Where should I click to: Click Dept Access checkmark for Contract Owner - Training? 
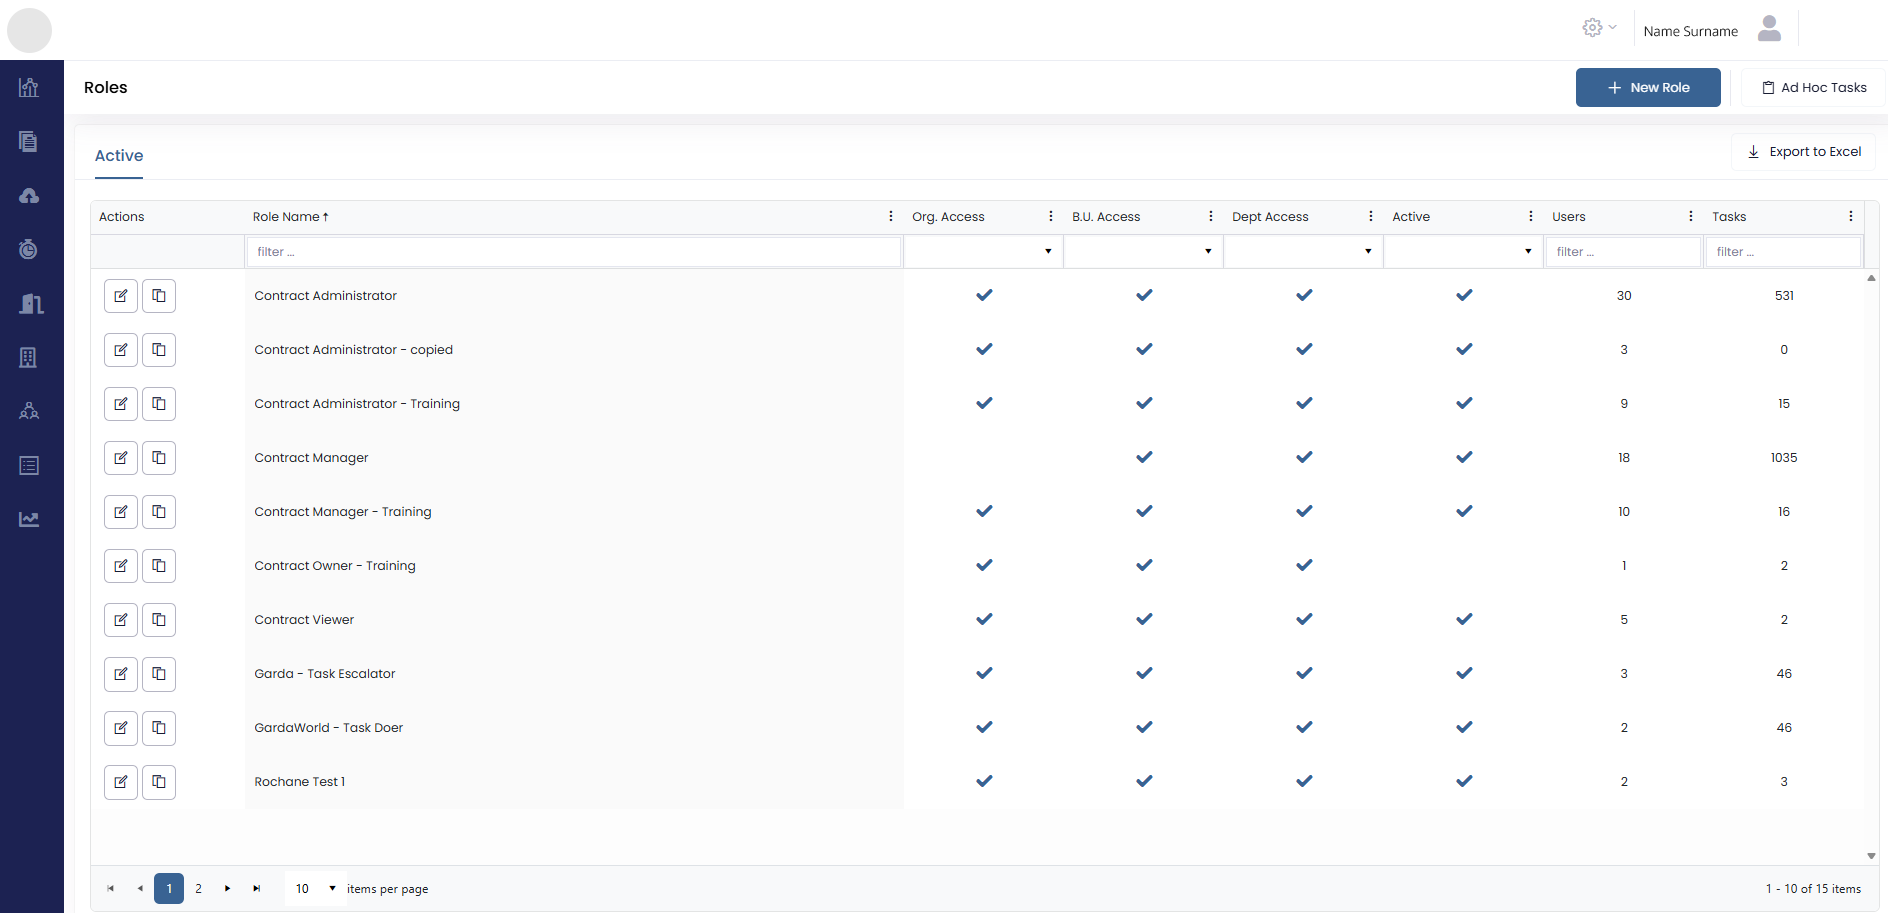coord(1304,565)
